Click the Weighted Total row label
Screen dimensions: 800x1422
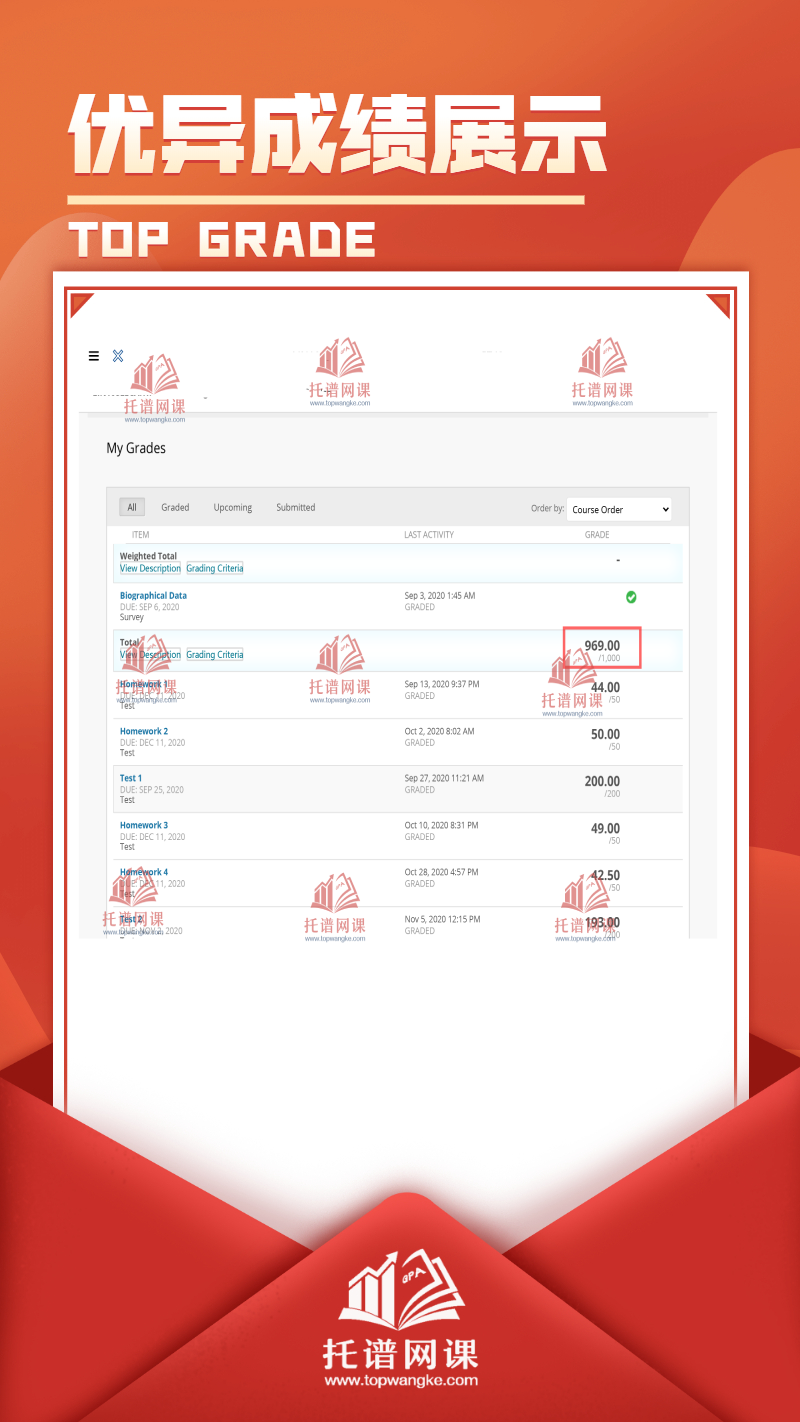pyautogui.click(x=148, y=556)
